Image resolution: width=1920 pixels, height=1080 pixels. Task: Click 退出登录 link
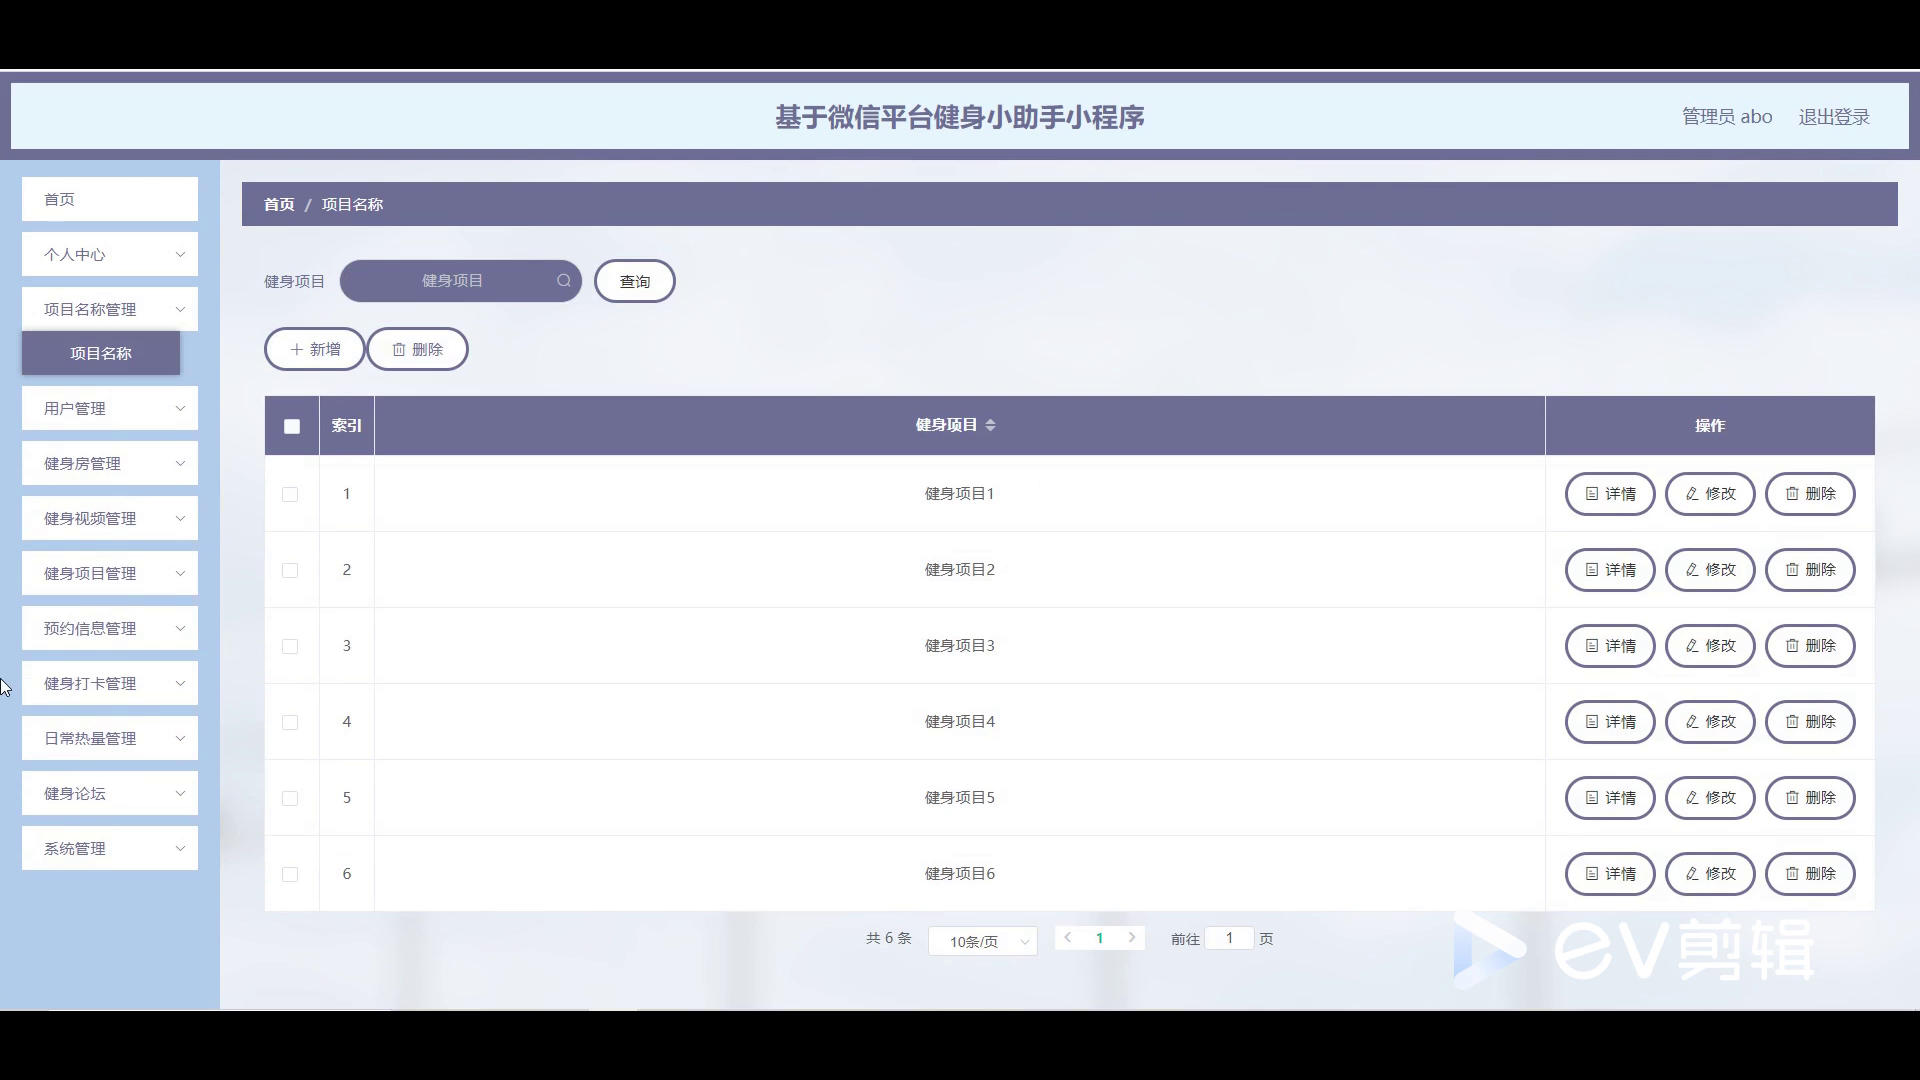coord(1834,117)
